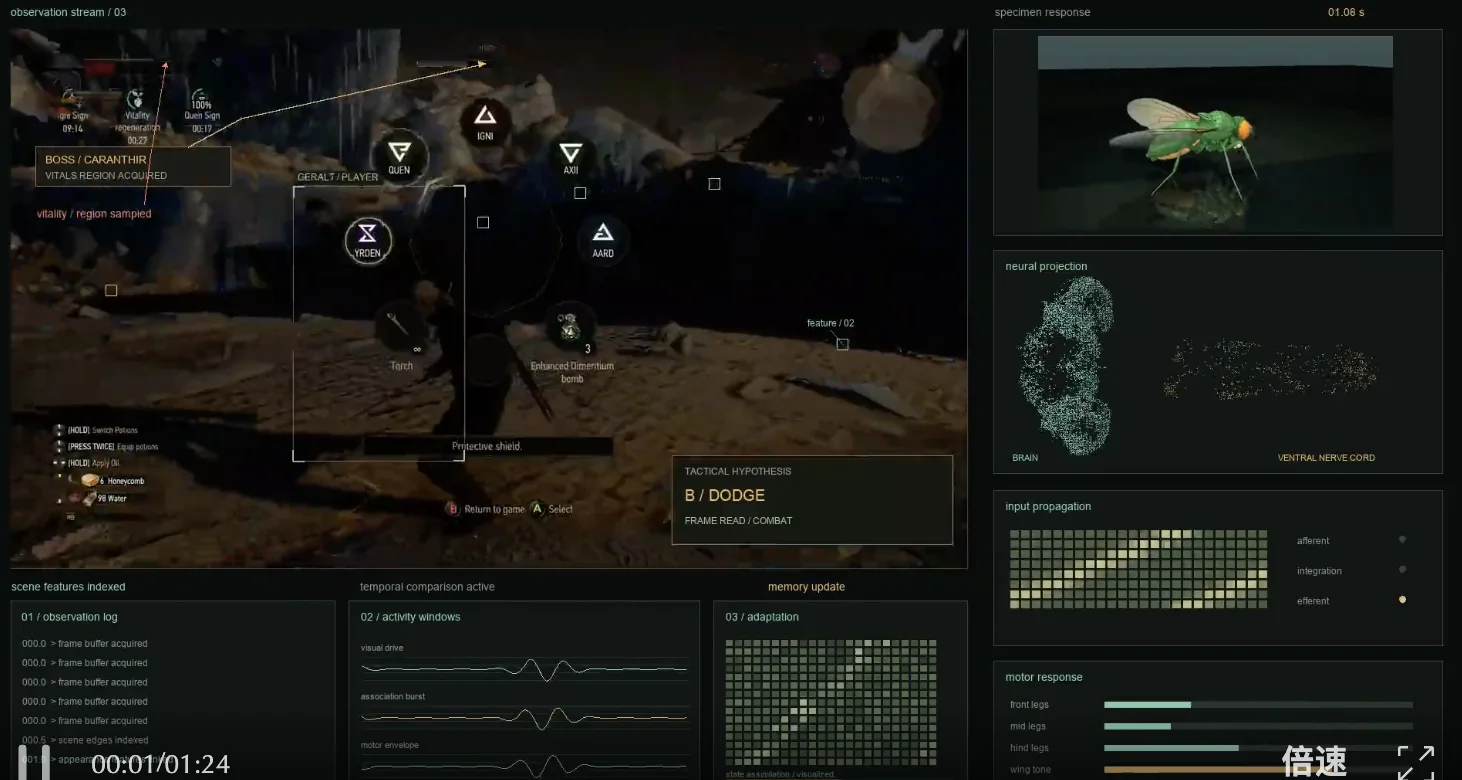Screen dimensions: 1462x780
Task: Click the visual drive waveform
Action: click(x=524, y=669)
